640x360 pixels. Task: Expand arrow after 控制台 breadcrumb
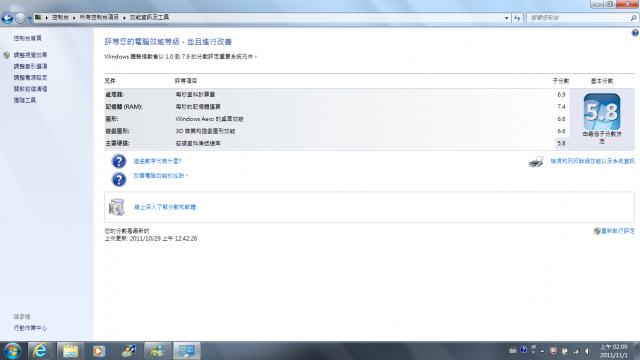point(74,18)
